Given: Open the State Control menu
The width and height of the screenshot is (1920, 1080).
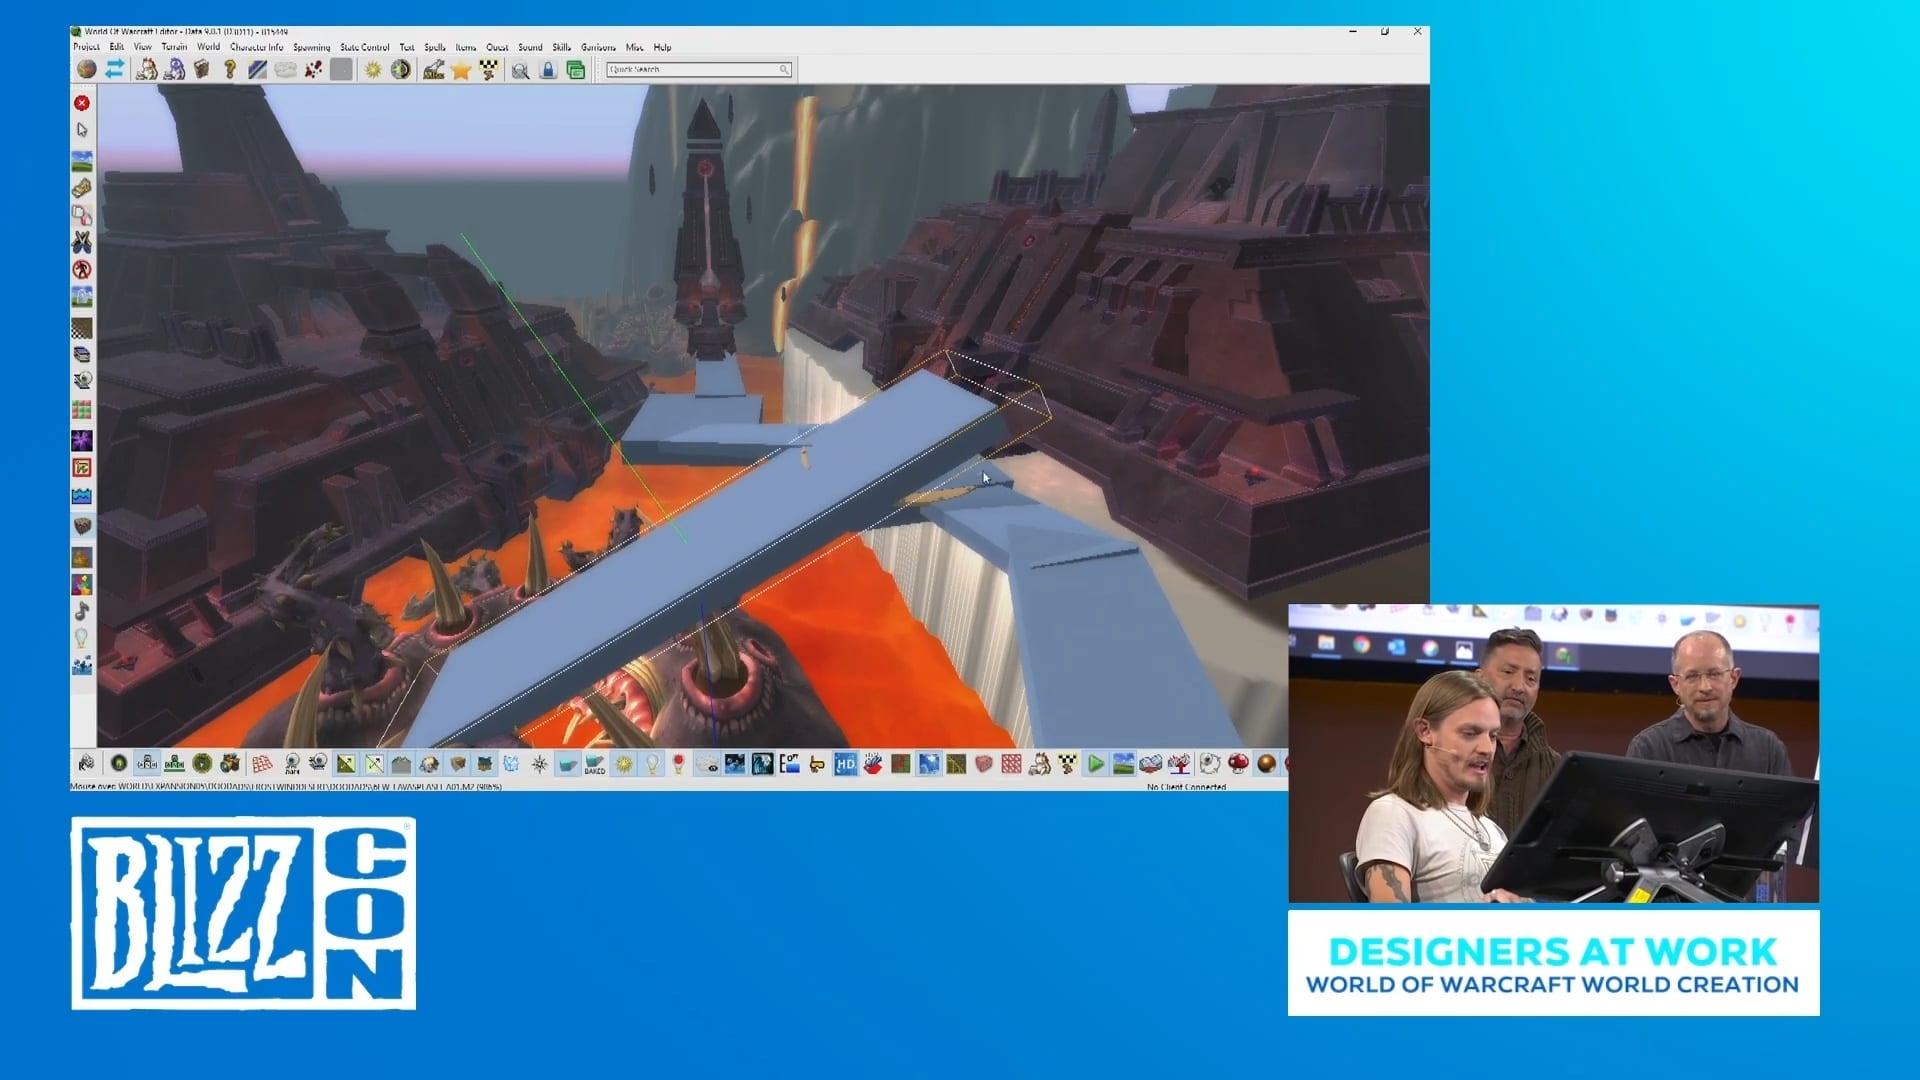Looking at the screenshot, I should [x=364, y=47].
